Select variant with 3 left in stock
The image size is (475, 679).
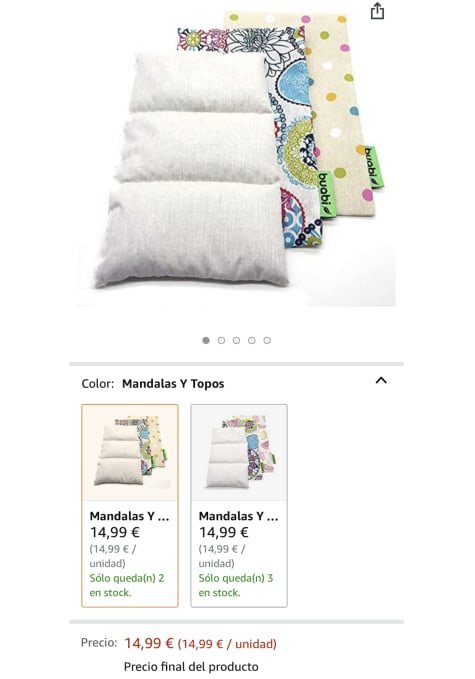(239, 506)
